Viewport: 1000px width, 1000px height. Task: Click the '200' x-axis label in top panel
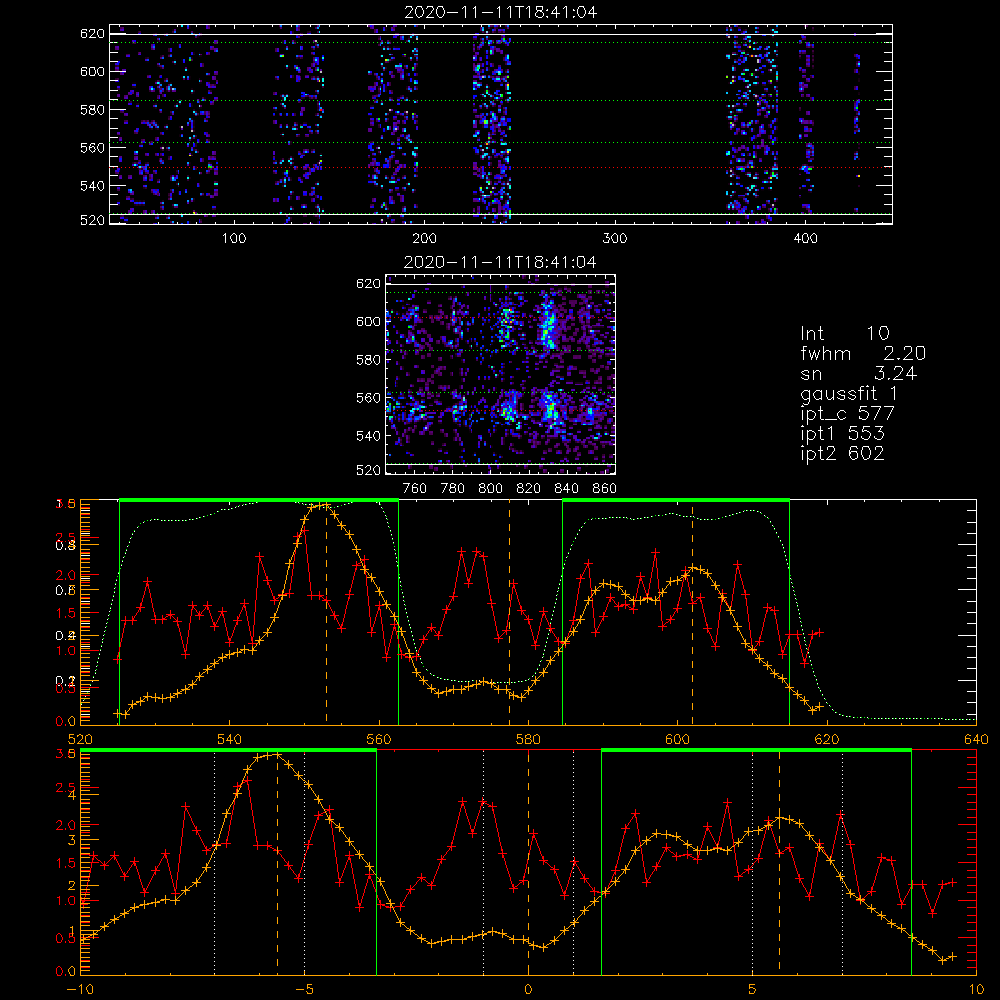point(424,239)
